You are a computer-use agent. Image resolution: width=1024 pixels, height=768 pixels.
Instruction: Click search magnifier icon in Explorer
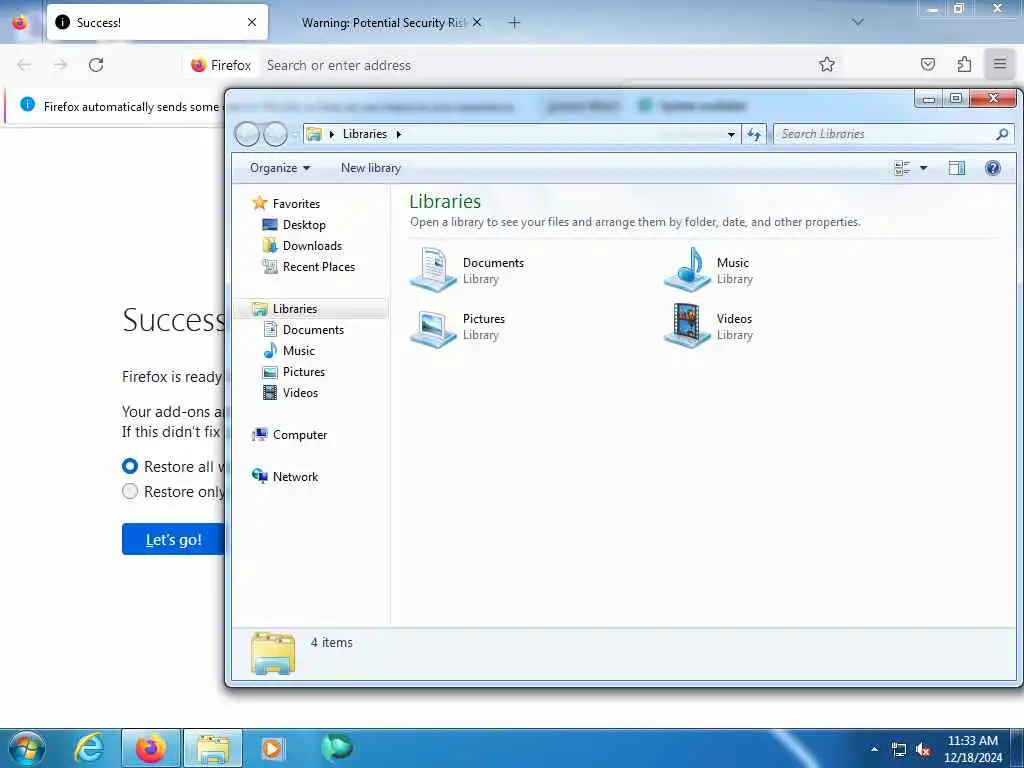1002,134
